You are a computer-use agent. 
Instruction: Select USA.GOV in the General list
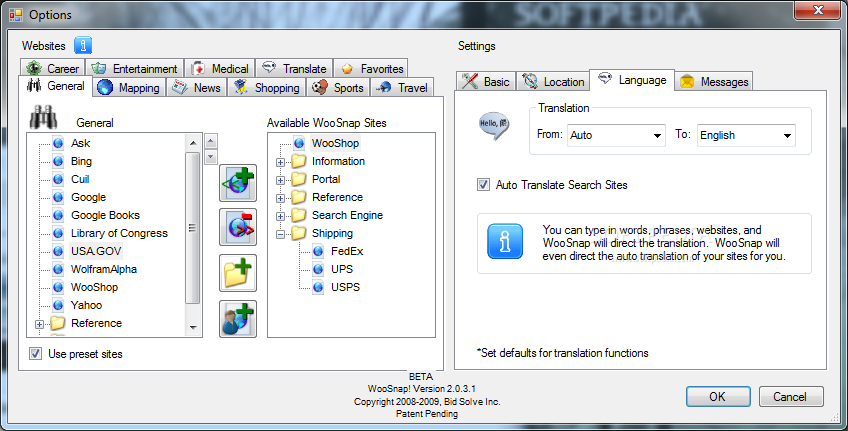point(96,251)
